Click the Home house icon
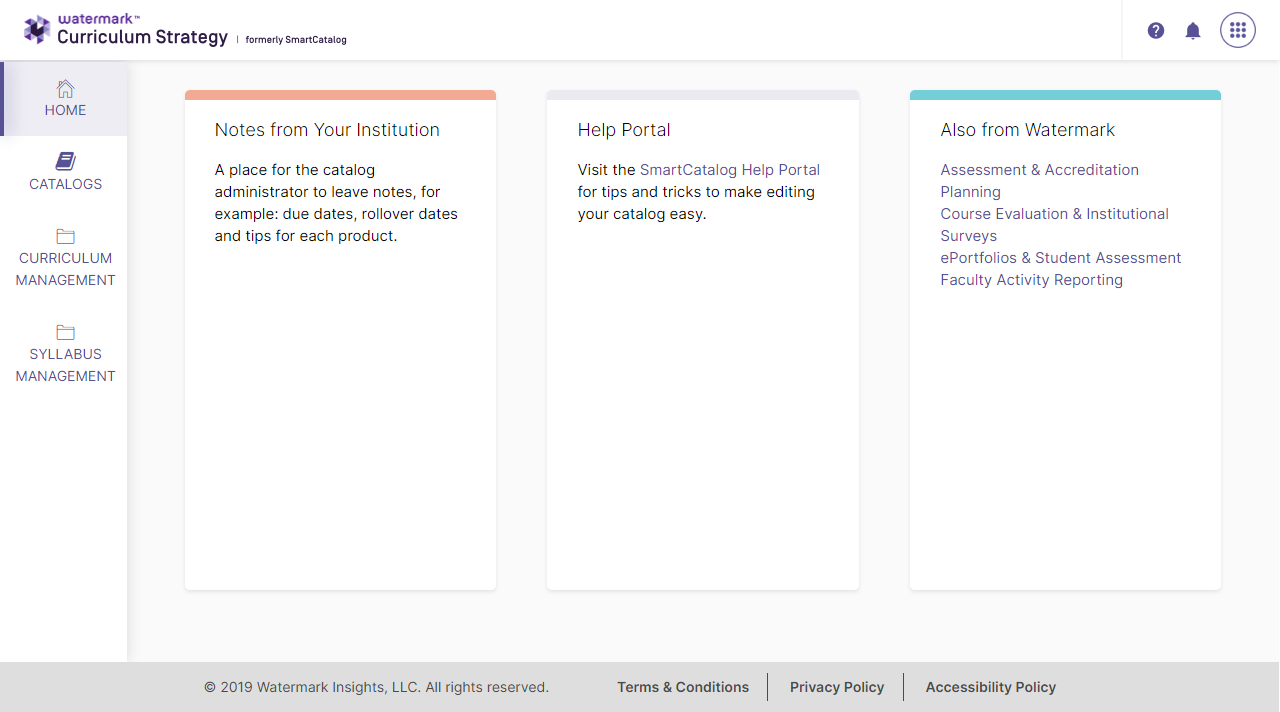This screenshot has height=712, width=1280. click(x=65, y=88)
